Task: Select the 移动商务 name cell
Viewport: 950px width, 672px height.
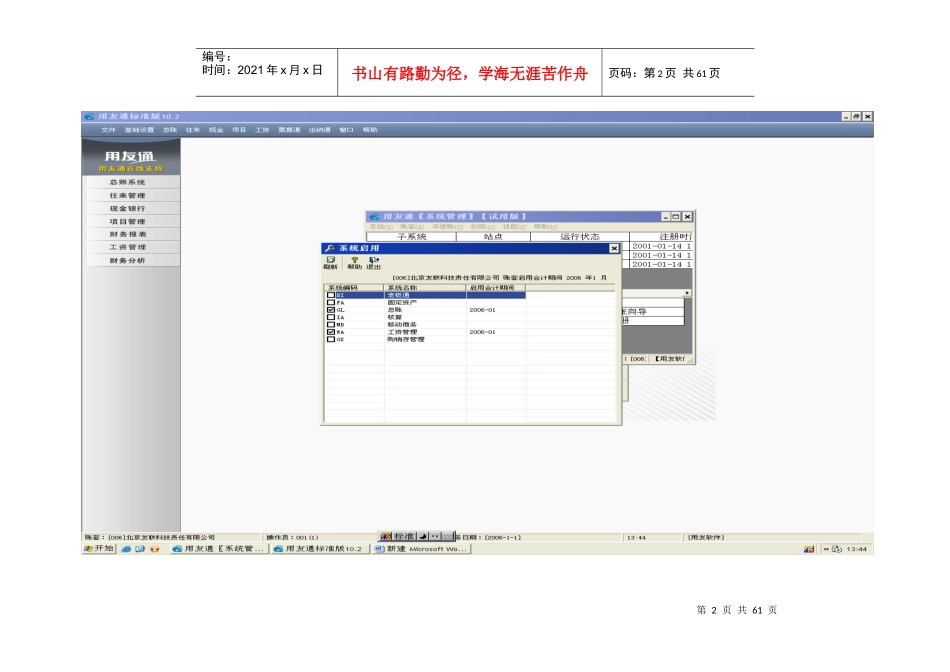Action: pos(402,324)
